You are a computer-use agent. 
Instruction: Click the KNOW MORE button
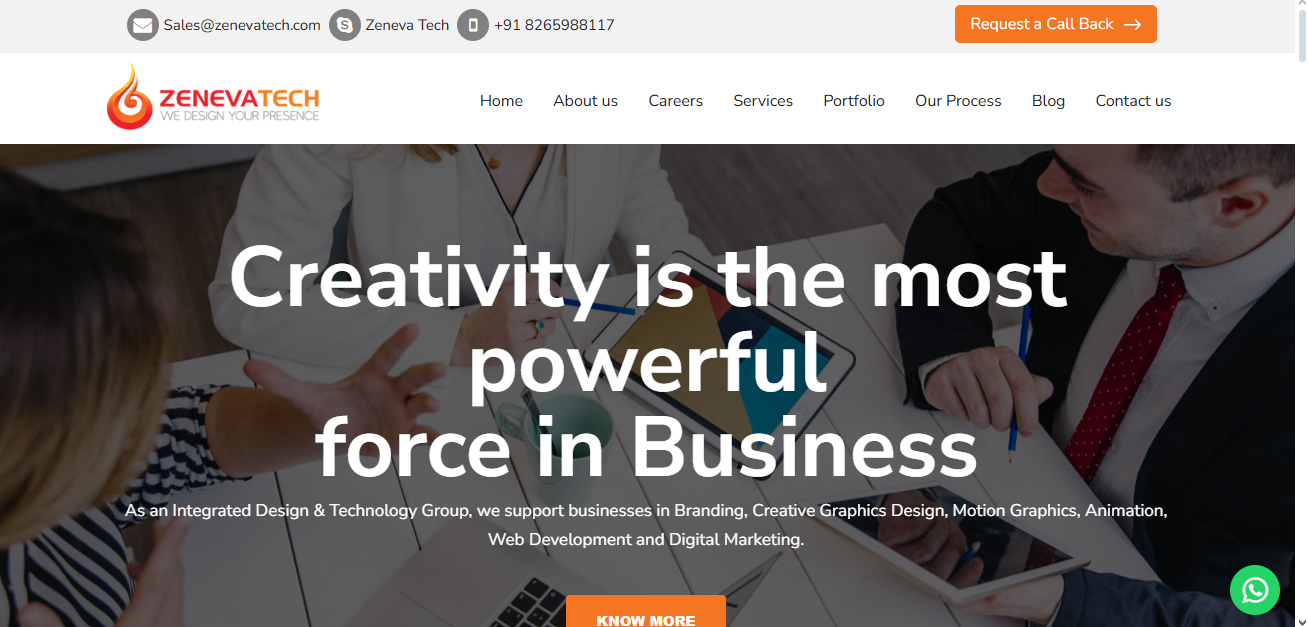coord(646,611)
